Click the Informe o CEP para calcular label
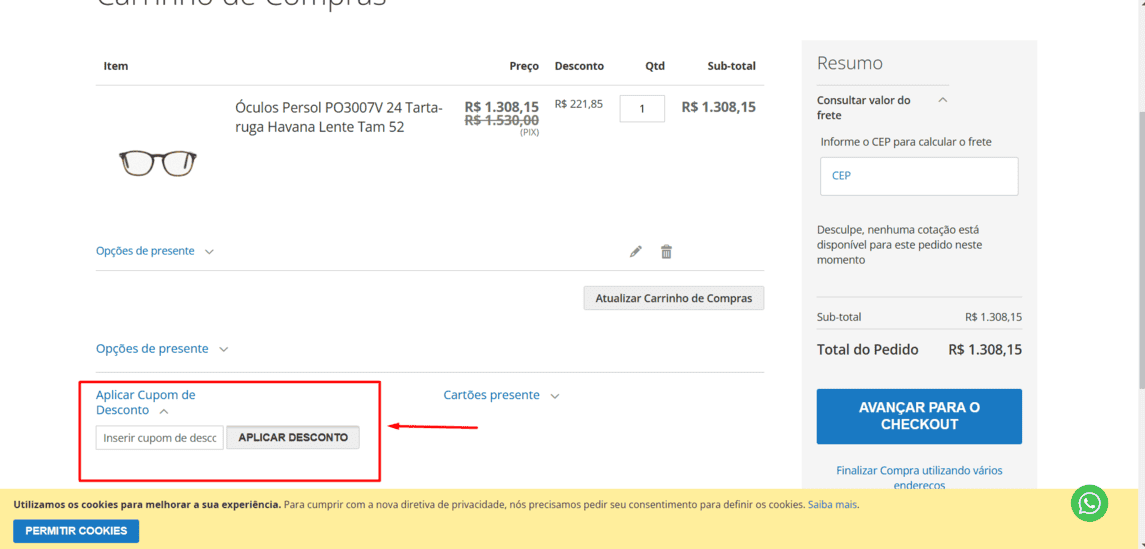This screenshot has height=549, width=1145. [905, 142]
